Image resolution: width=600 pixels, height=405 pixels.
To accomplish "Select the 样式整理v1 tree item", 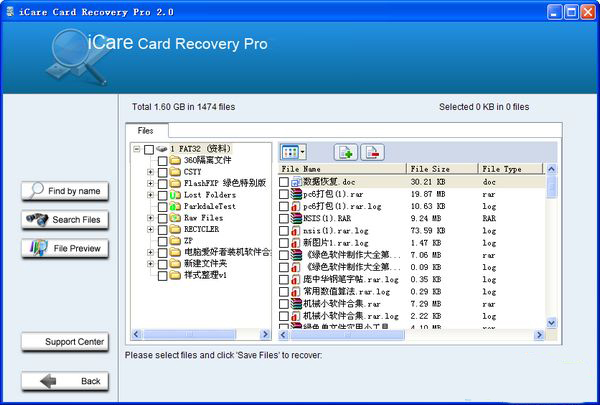I will pyautogui.click(x=205, y=275).
